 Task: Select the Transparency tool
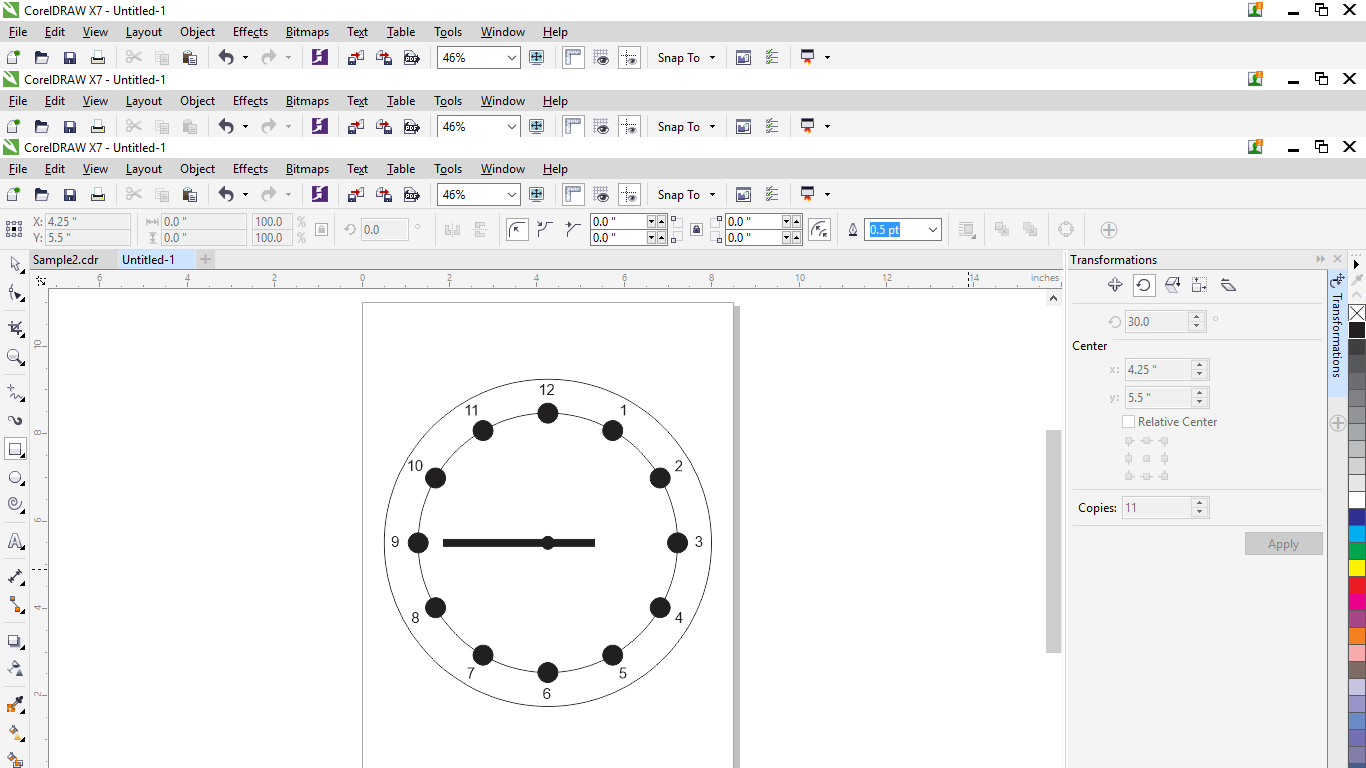15,668
